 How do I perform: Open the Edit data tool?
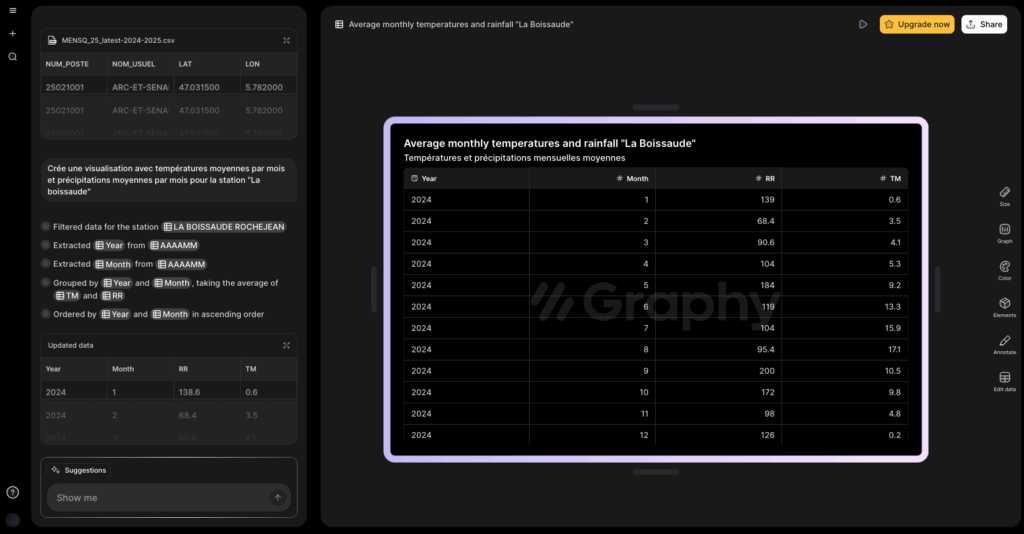(1004, 381)
